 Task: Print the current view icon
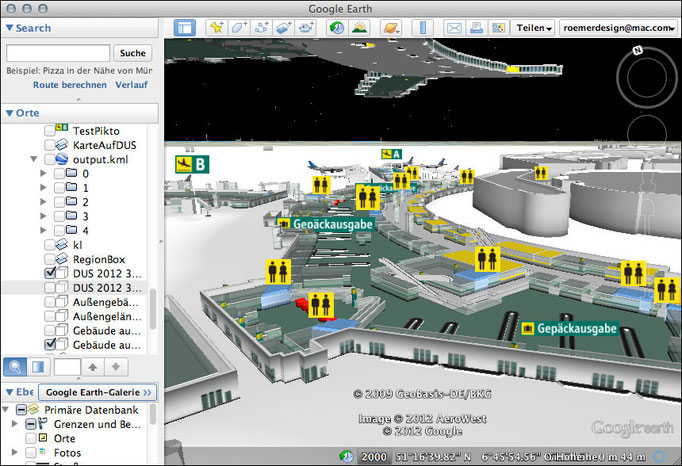click(x=476, y=28)
